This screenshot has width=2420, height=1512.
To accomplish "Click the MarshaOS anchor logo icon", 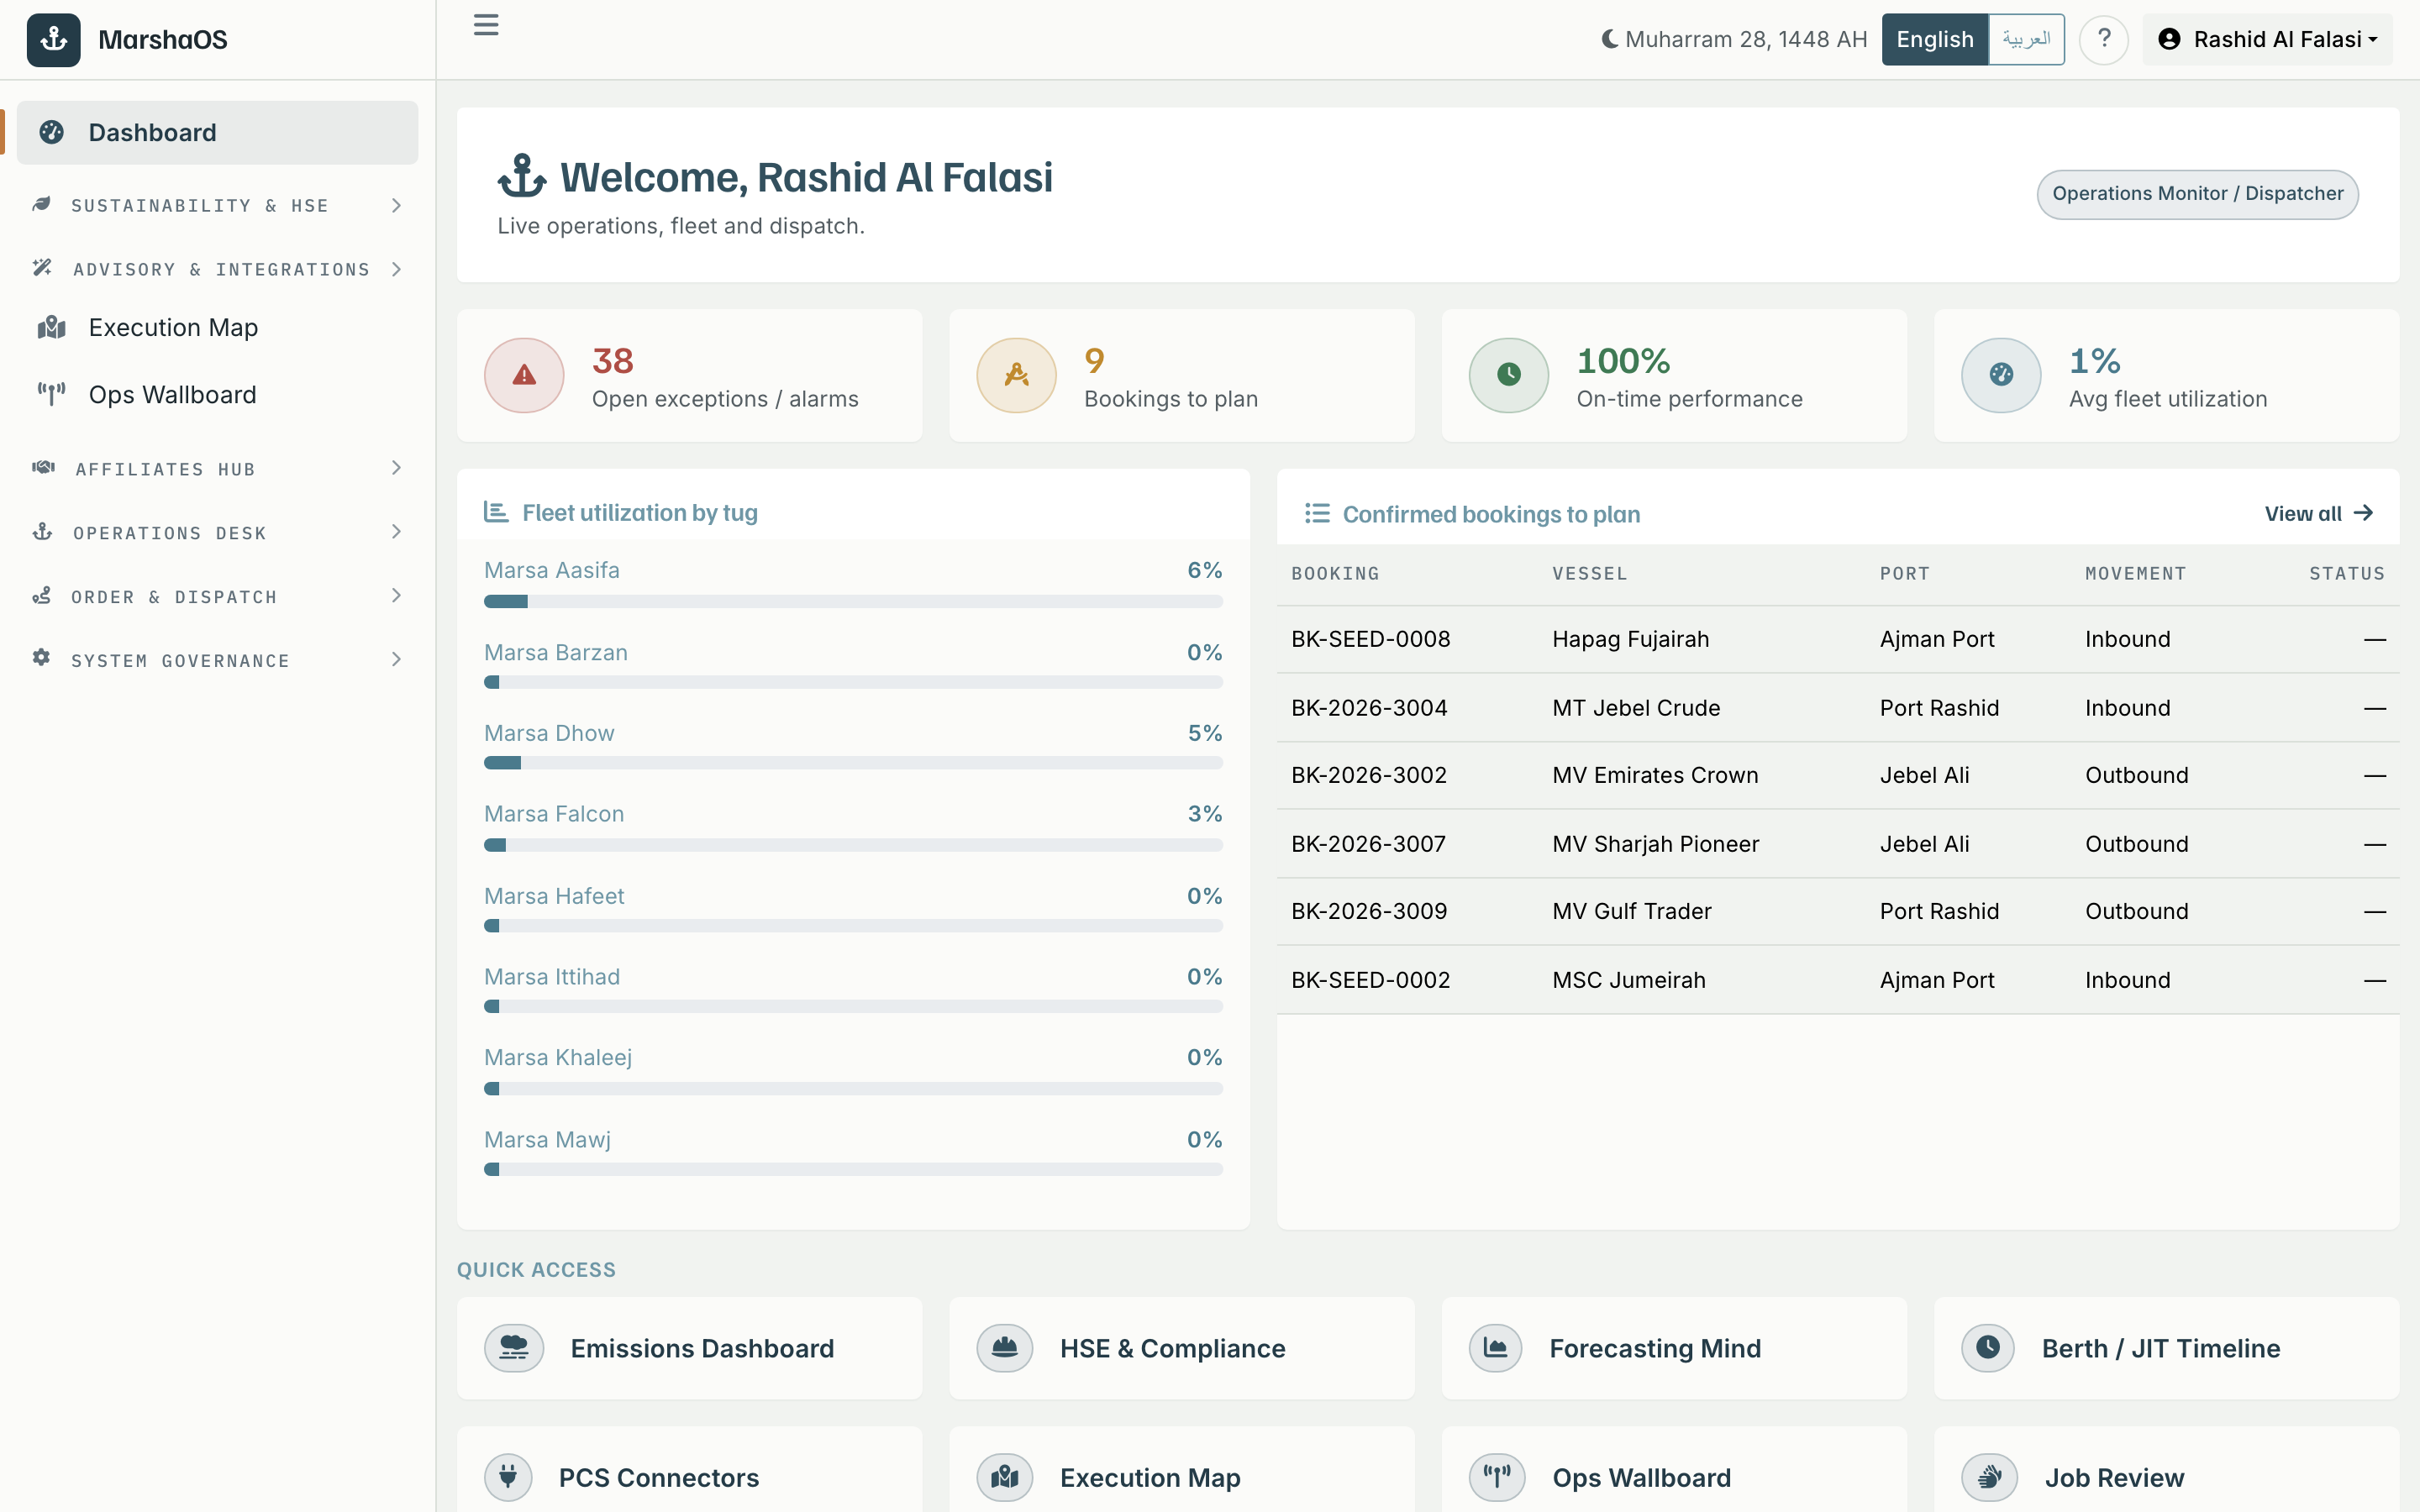I will tap(54, 40).
